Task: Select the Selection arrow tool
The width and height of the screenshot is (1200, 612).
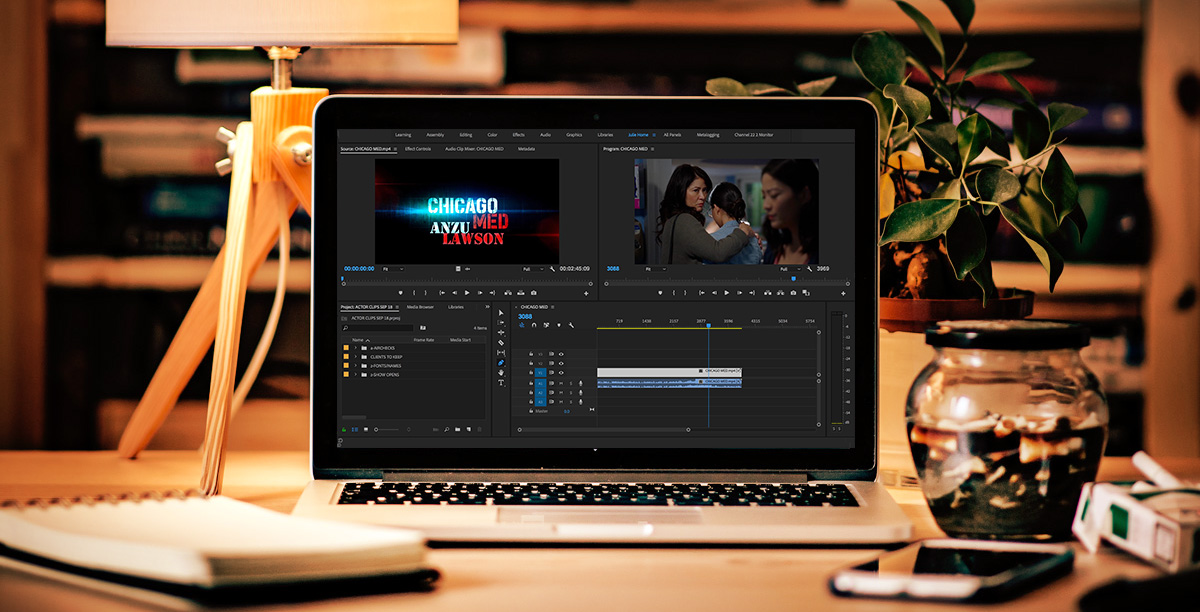Action: pos(501,313)
